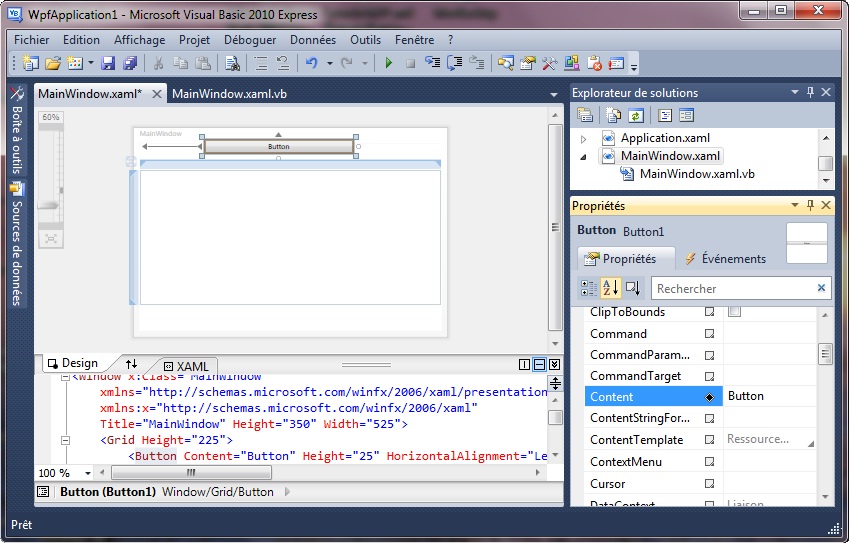Collapse the Grid element in the XAML editor
Screen dimensions: 849x543
coord(66,440)
